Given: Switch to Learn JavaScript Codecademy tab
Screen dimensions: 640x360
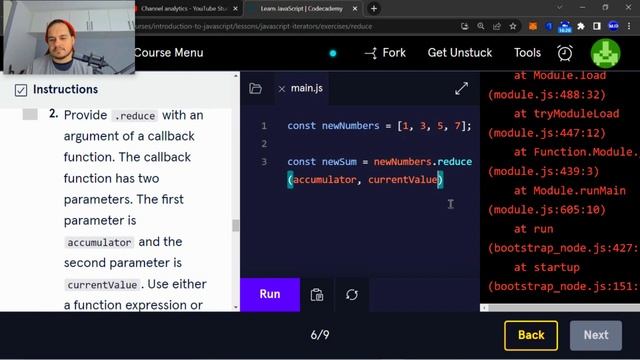Looking at the screenshot, I should (x=301, y=9).
